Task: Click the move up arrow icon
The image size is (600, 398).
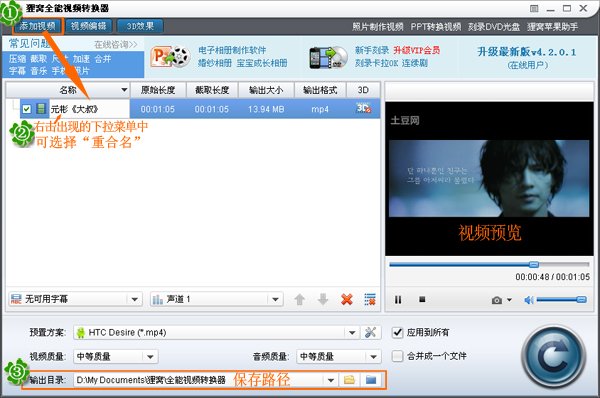Action: click(300, 299)
